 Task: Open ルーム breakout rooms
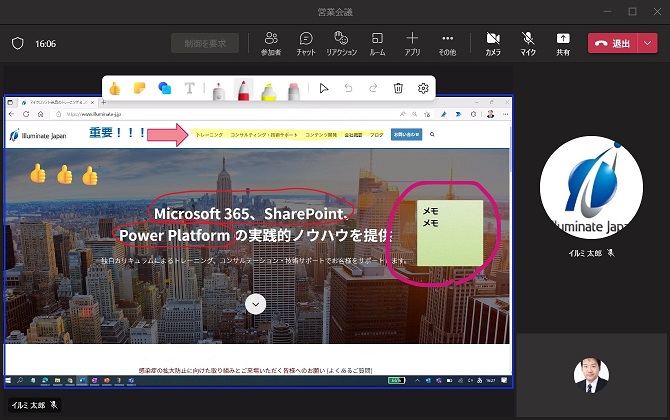point(377,44)
